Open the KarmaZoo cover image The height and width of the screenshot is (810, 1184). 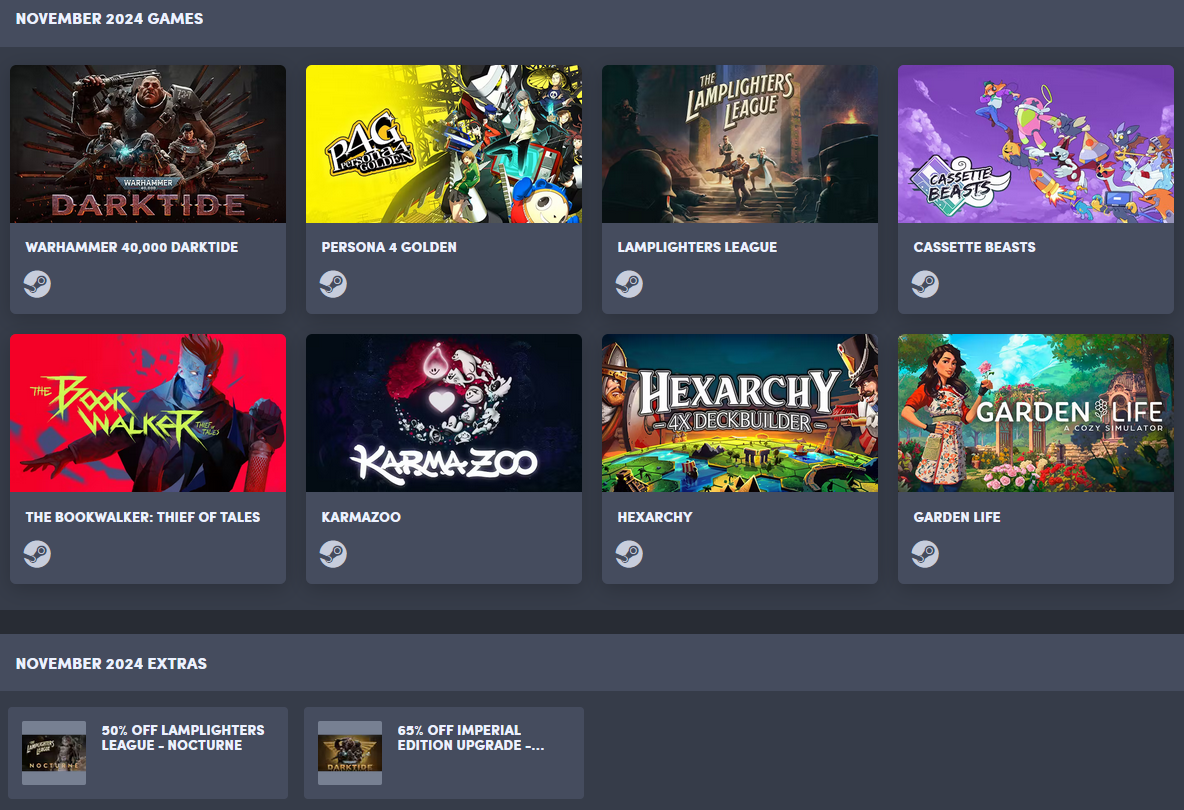pyautogui.click(x=444, y=413)
